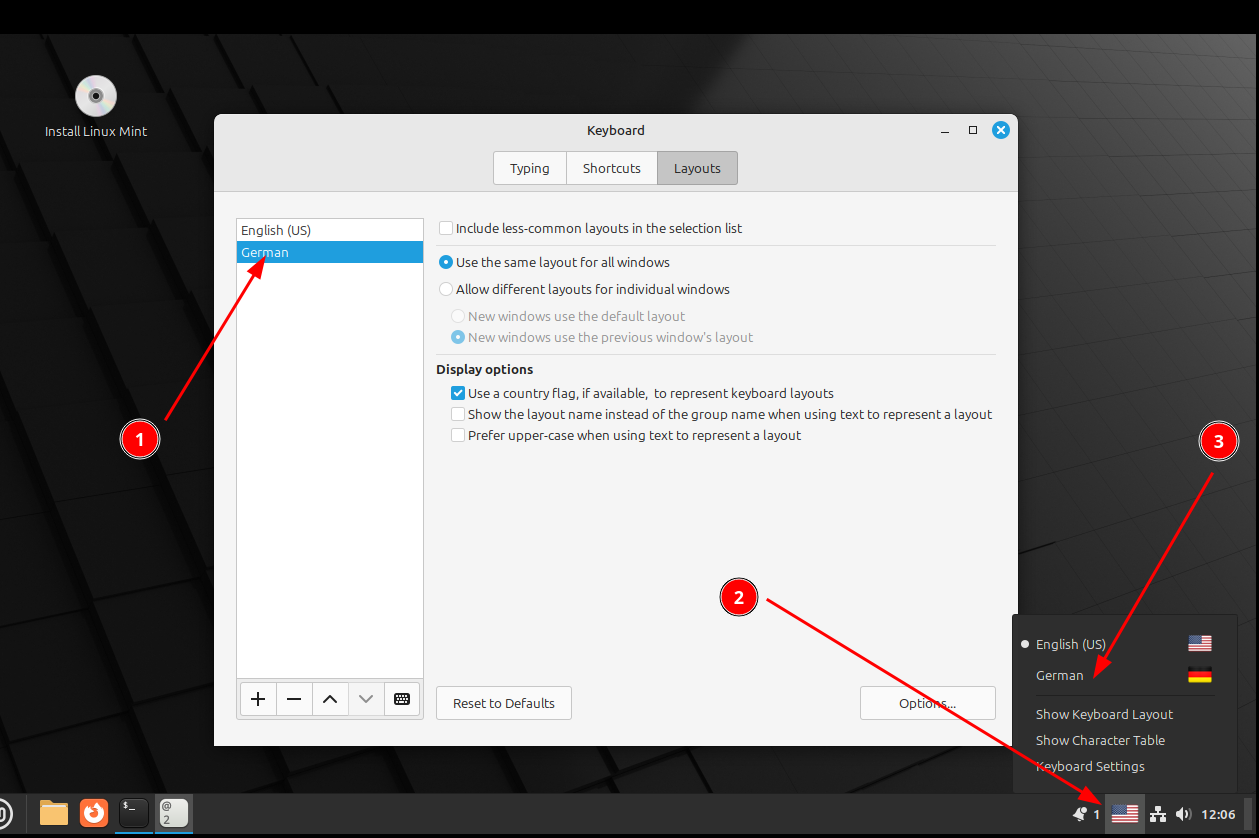Open the notifications bell tray icon

(1080, 814)
